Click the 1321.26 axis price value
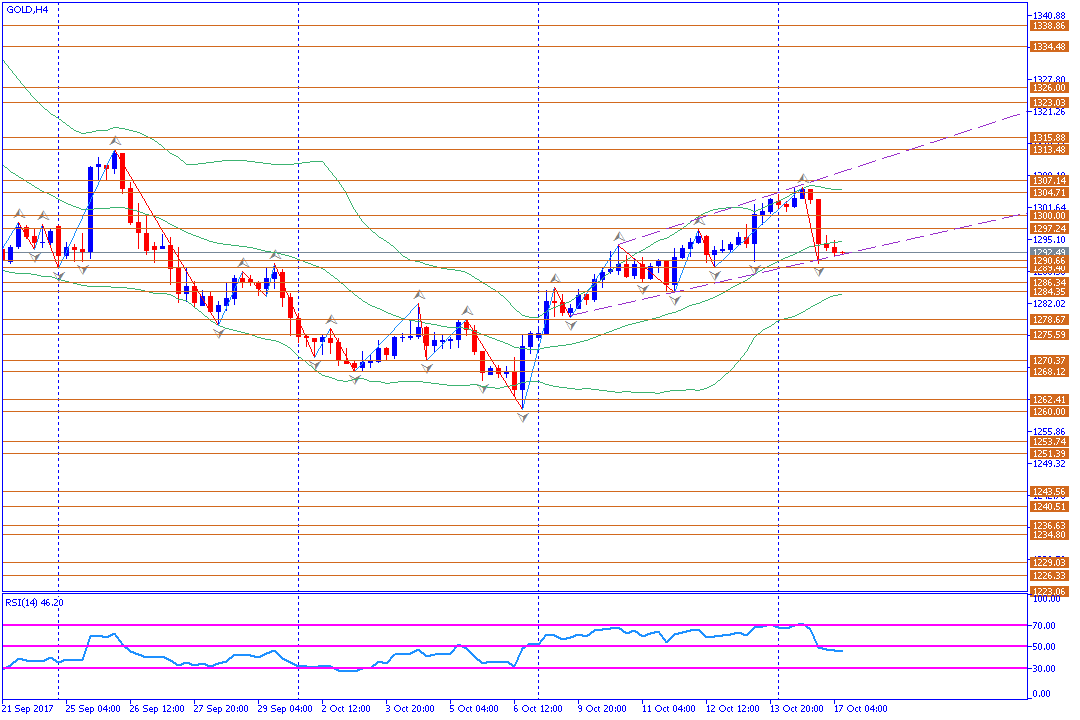1080x720 pixels. [1049, 112]
